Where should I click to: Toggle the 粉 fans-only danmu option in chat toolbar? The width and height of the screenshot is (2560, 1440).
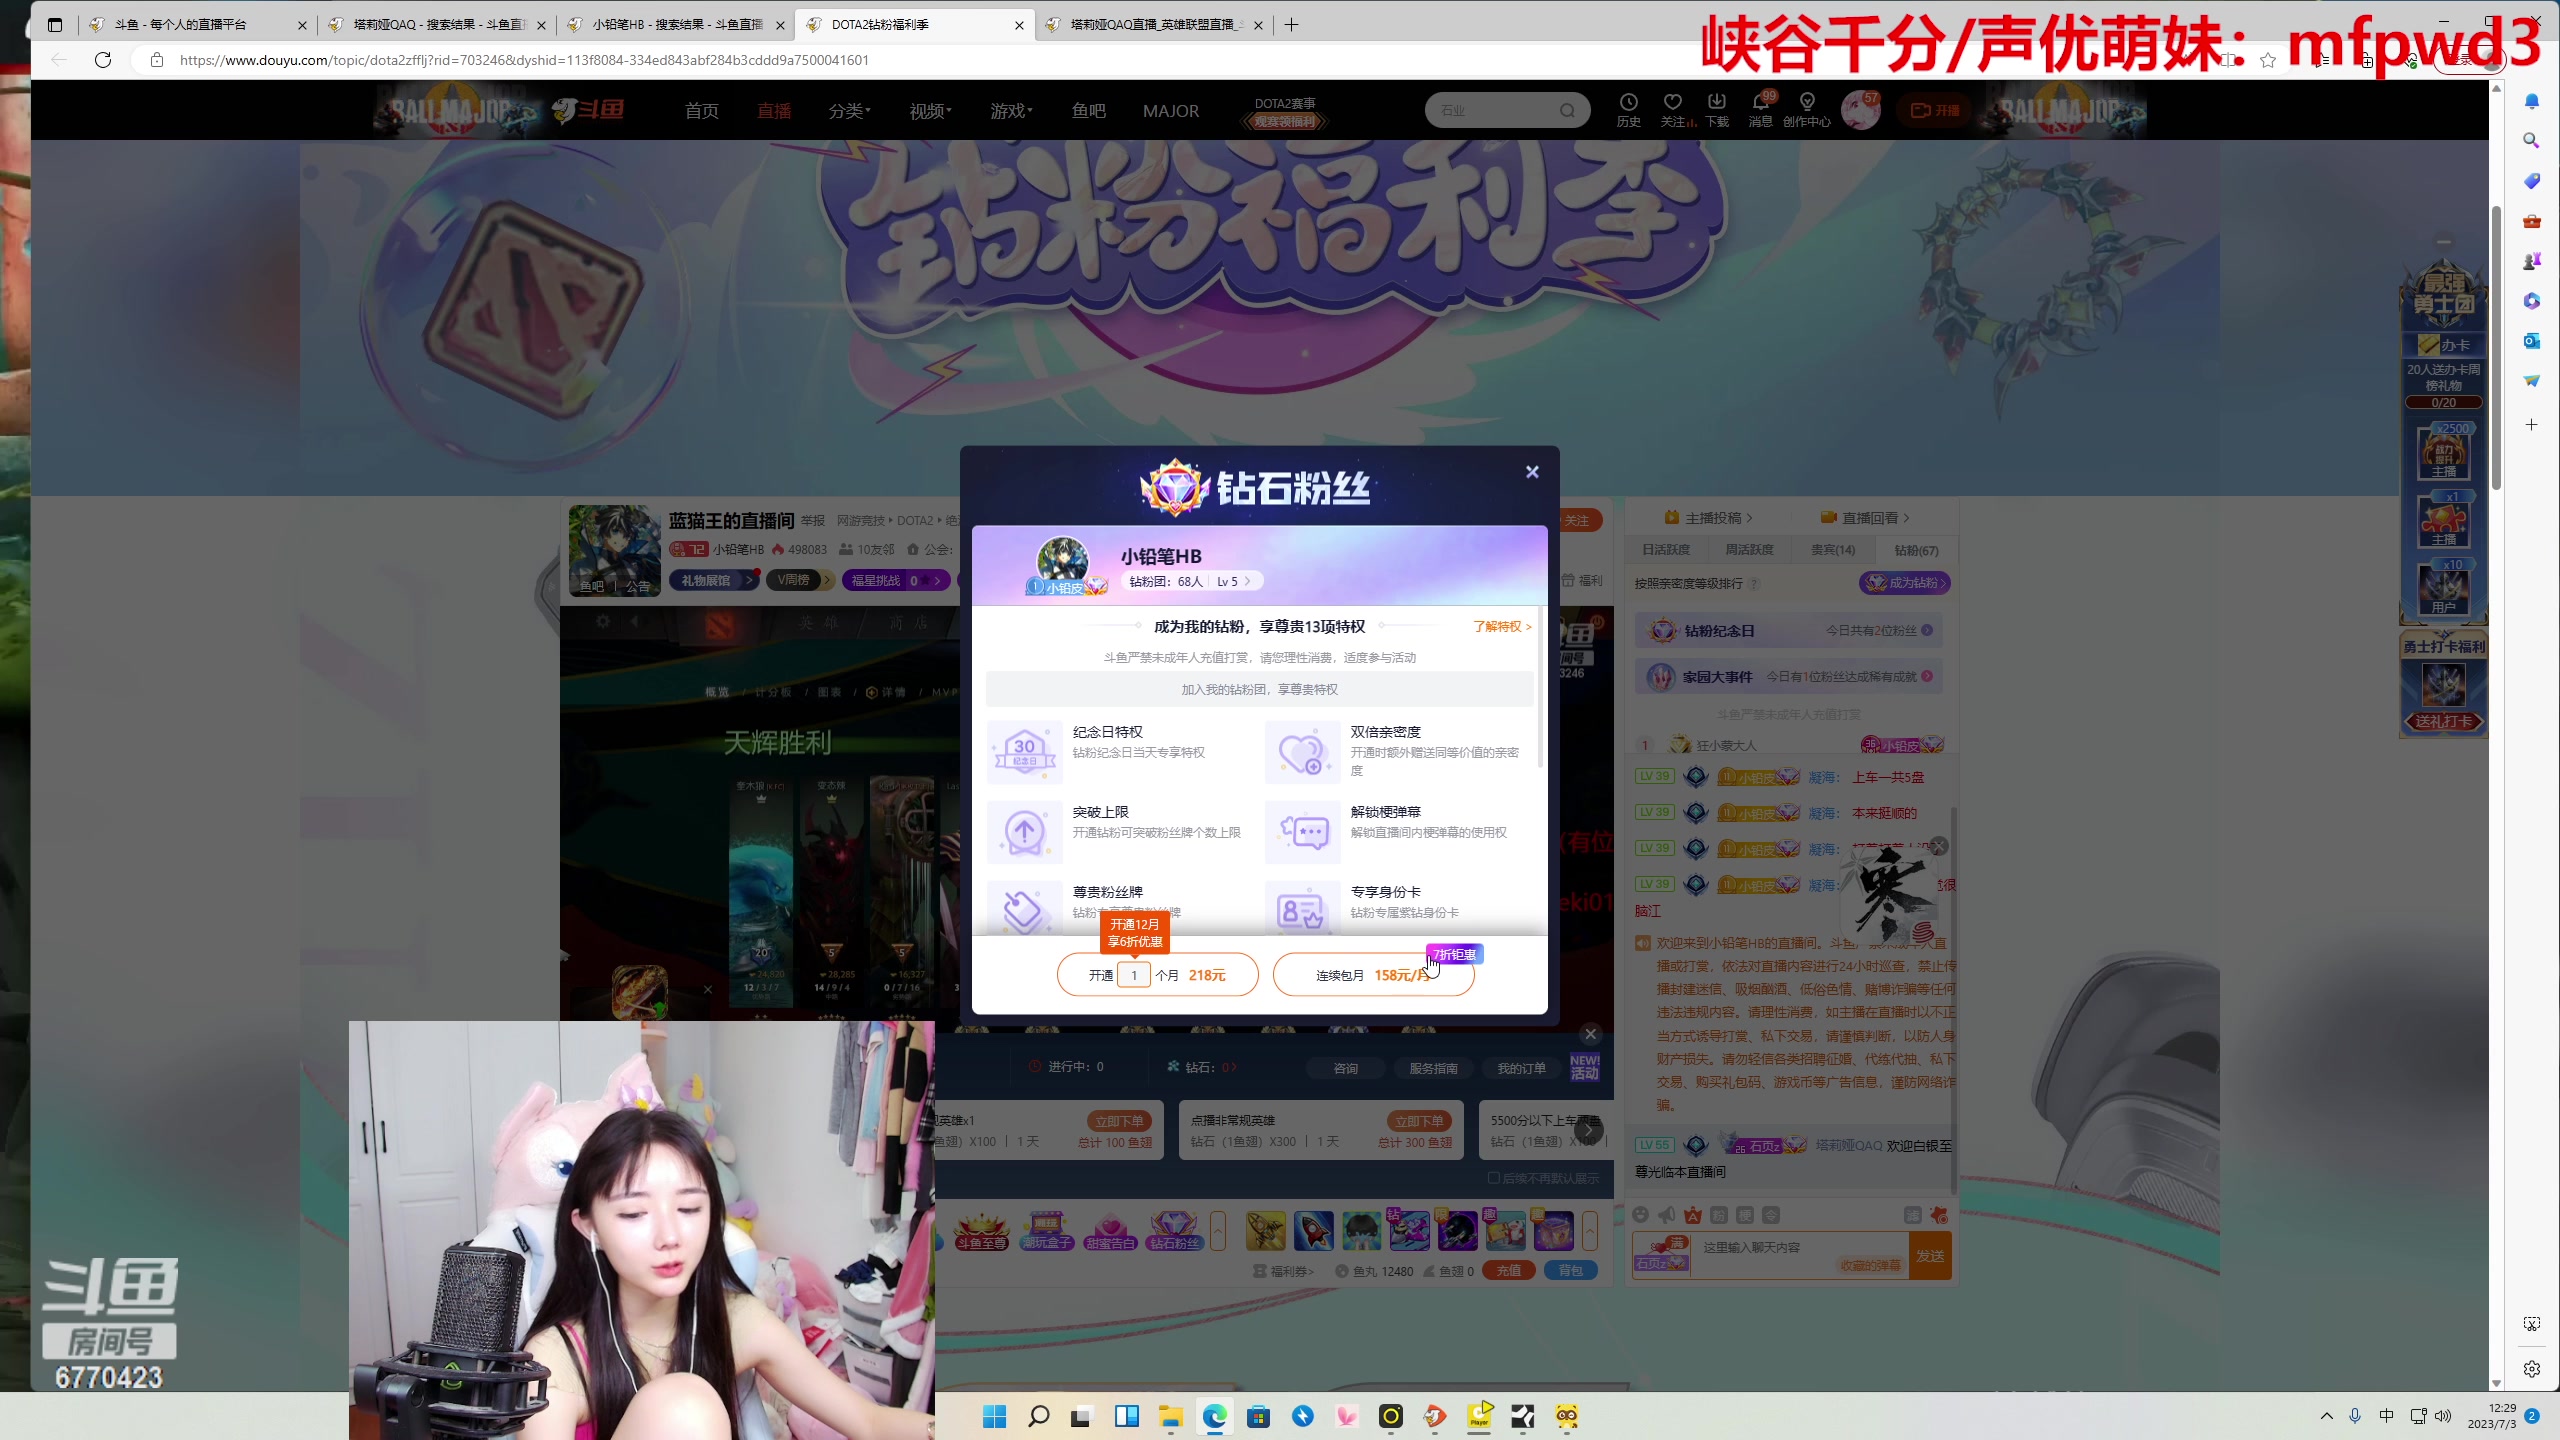(1719, 1216)
